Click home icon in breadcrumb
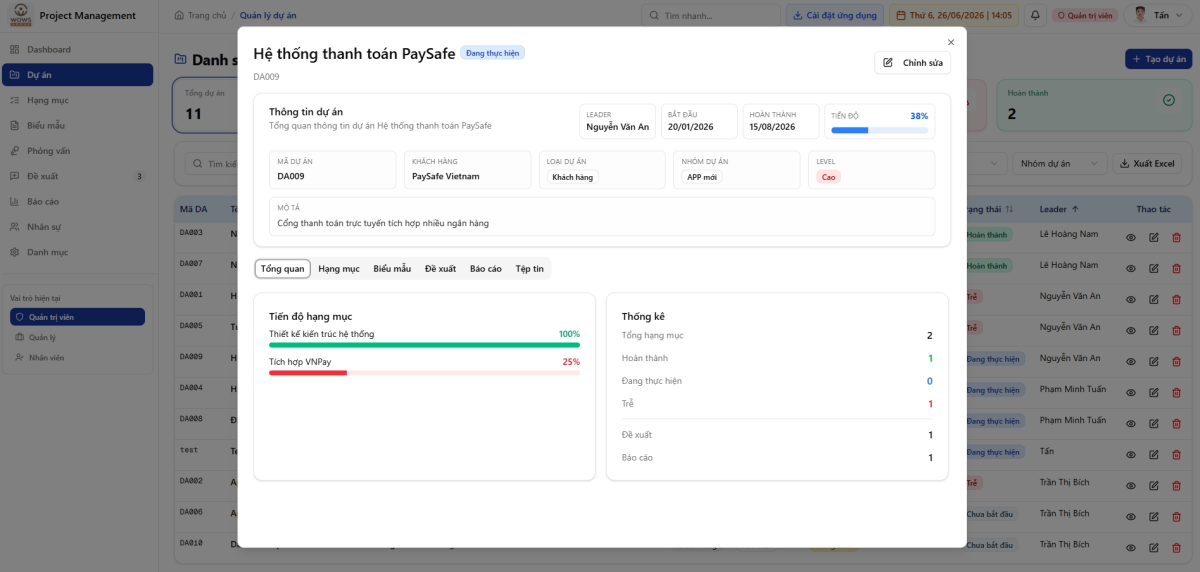This screenshot has height=572, width=1200. click(x=179, y=15)
